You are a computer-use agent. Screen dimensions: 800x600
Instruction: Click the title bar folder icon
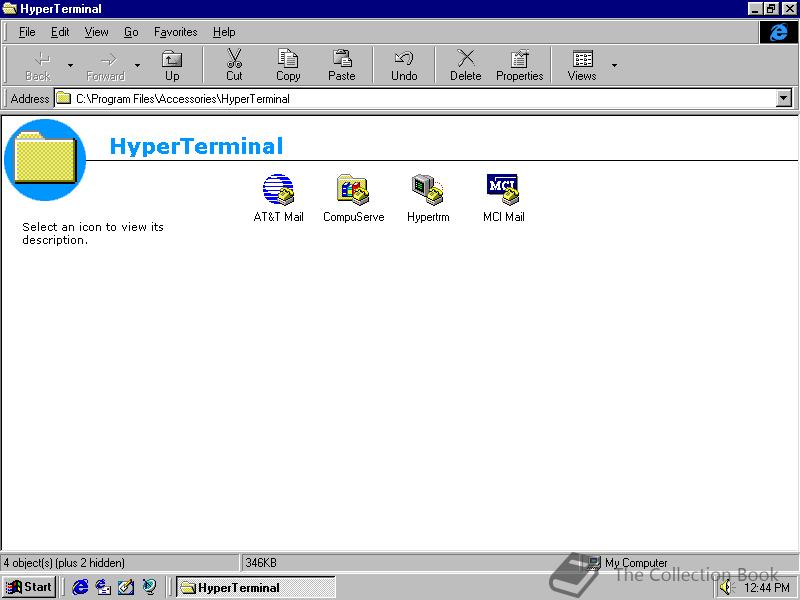[x=10, y=9]
